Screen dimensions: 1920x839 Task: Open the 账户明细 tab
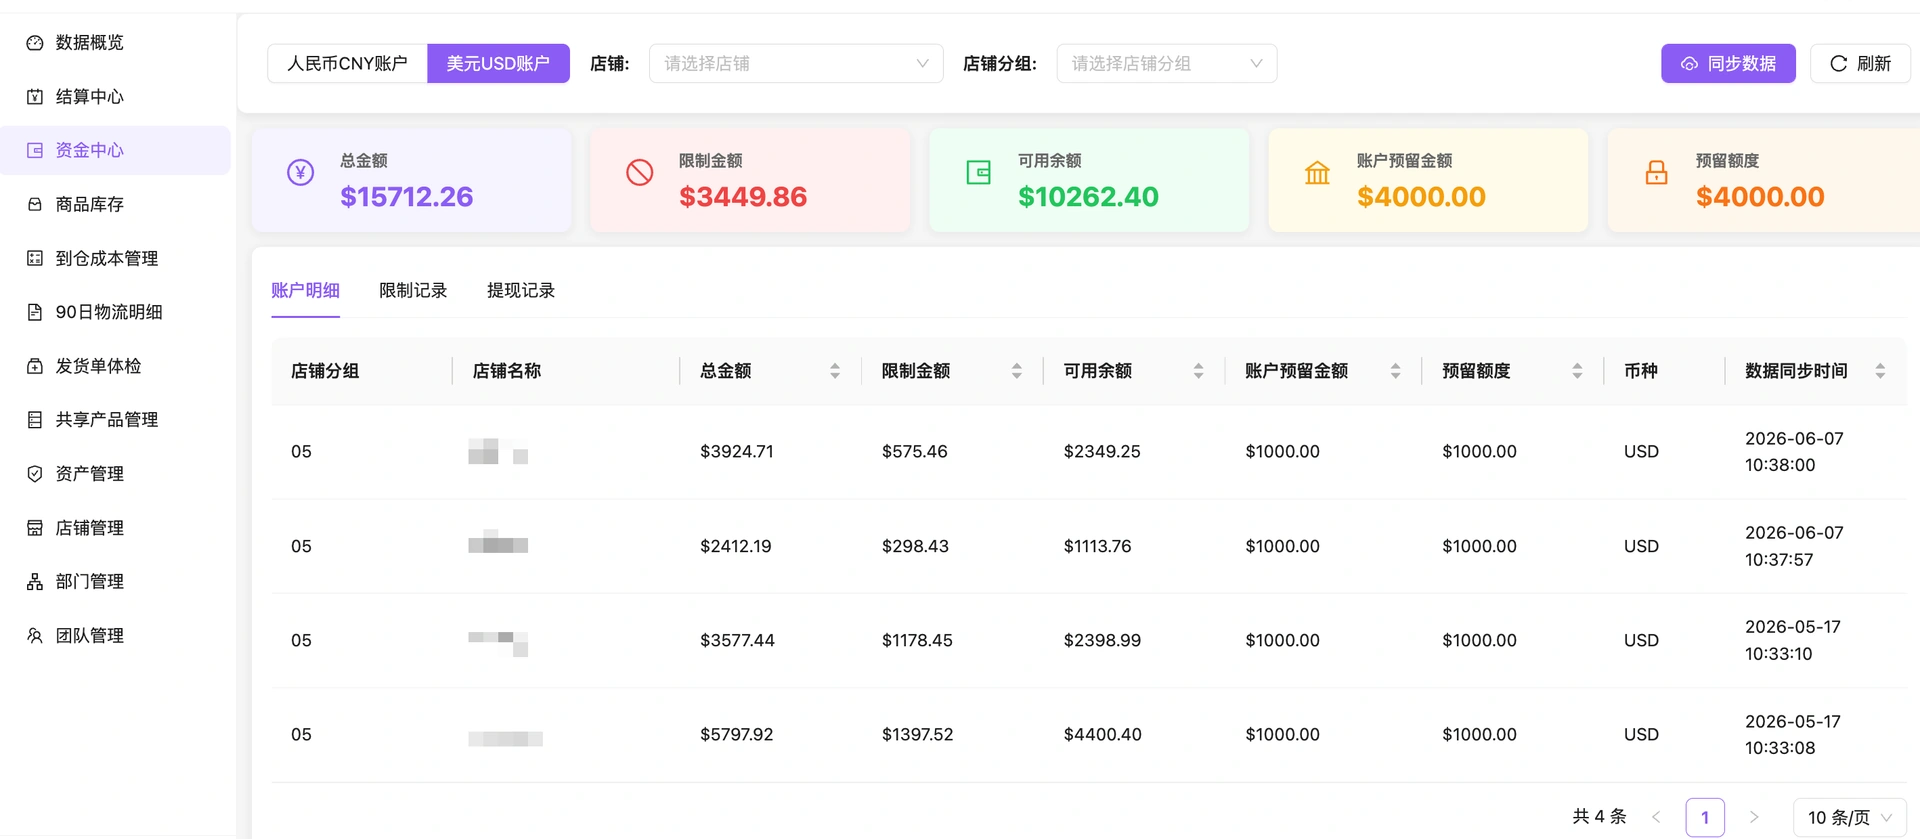click(x=305, y=290)
